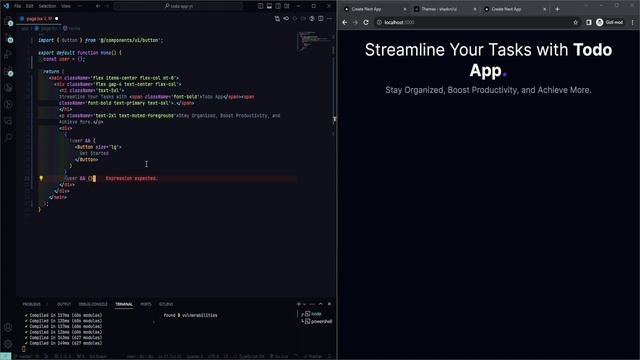Click the 'Expression expected.' error text
This screenshot has width=640, height=360.
pos(131,178)
